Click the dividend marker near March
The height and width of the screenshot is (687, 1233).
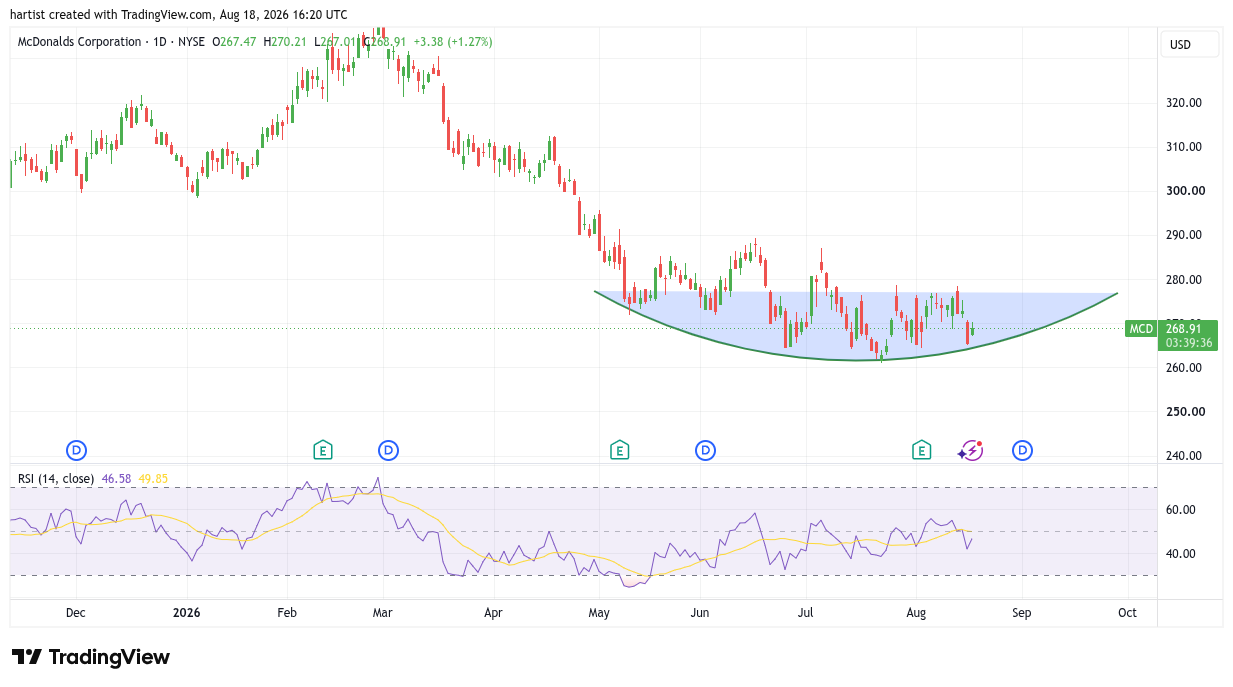[x=388, y=450]
